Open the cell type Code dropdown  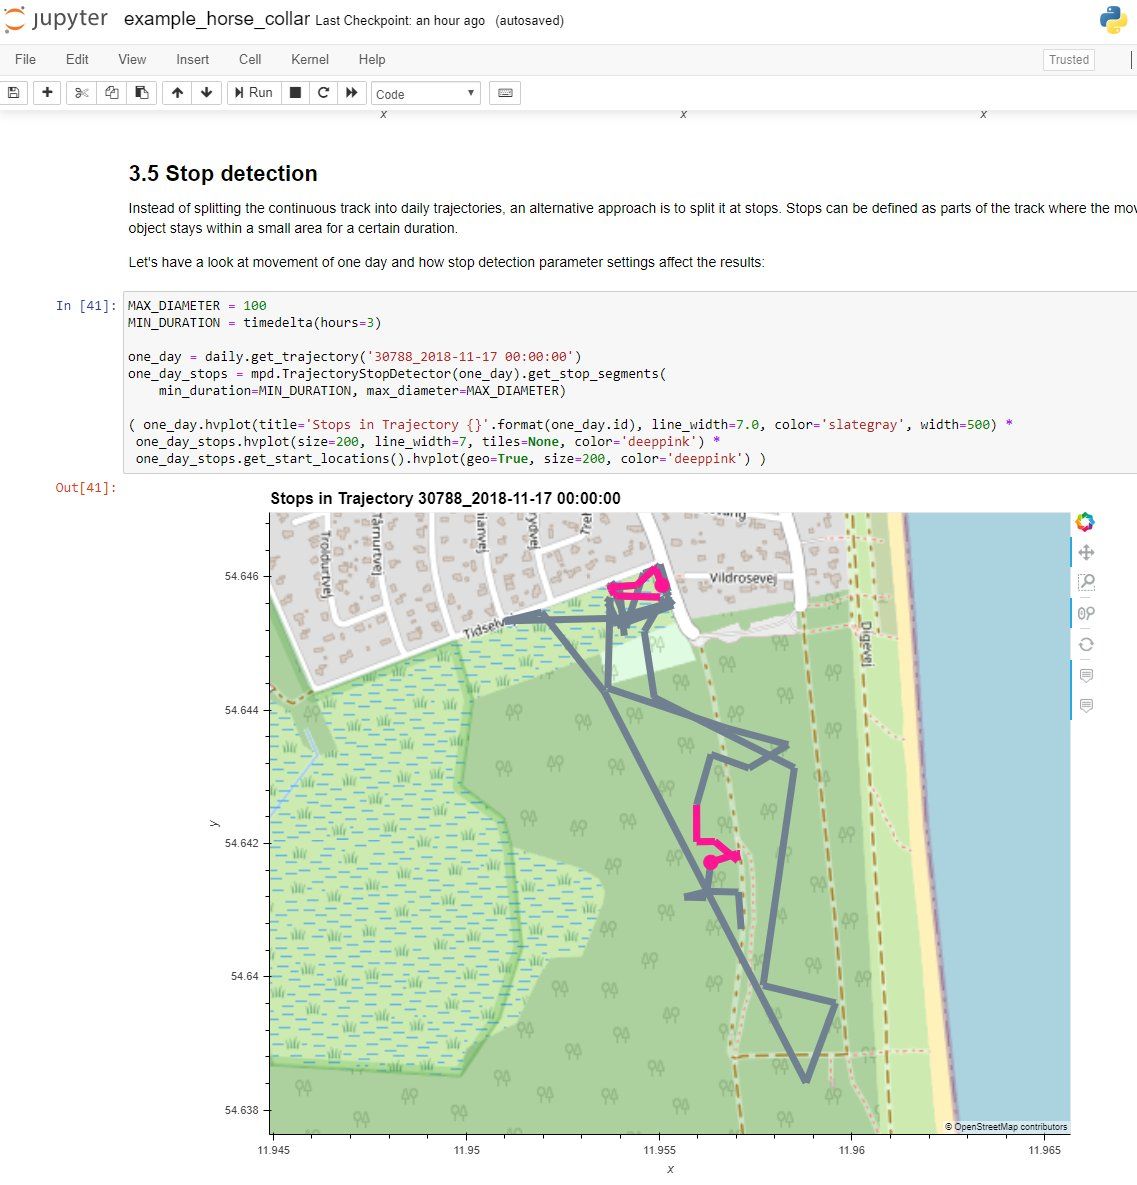pyautogui.click(x=426, y=94)
